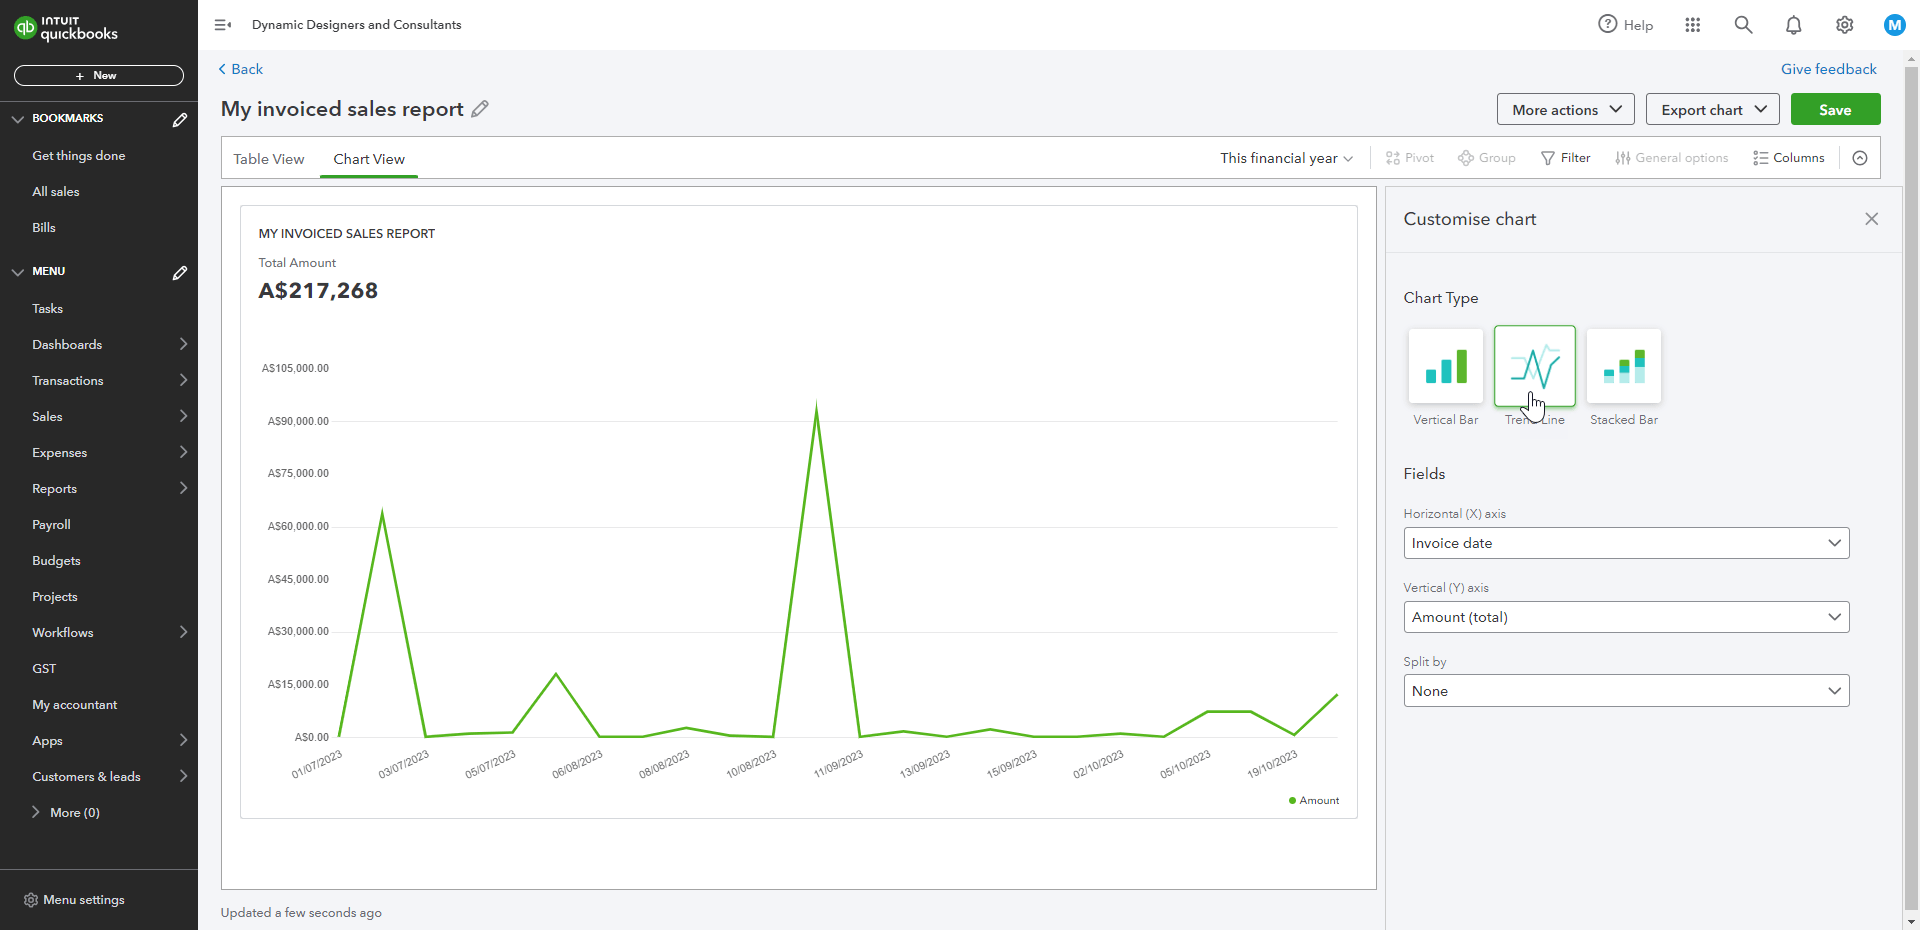The height and width of the screenshot is (930, 1920).
Task: Click the Amount legend marker
Action: point(1293,801)
